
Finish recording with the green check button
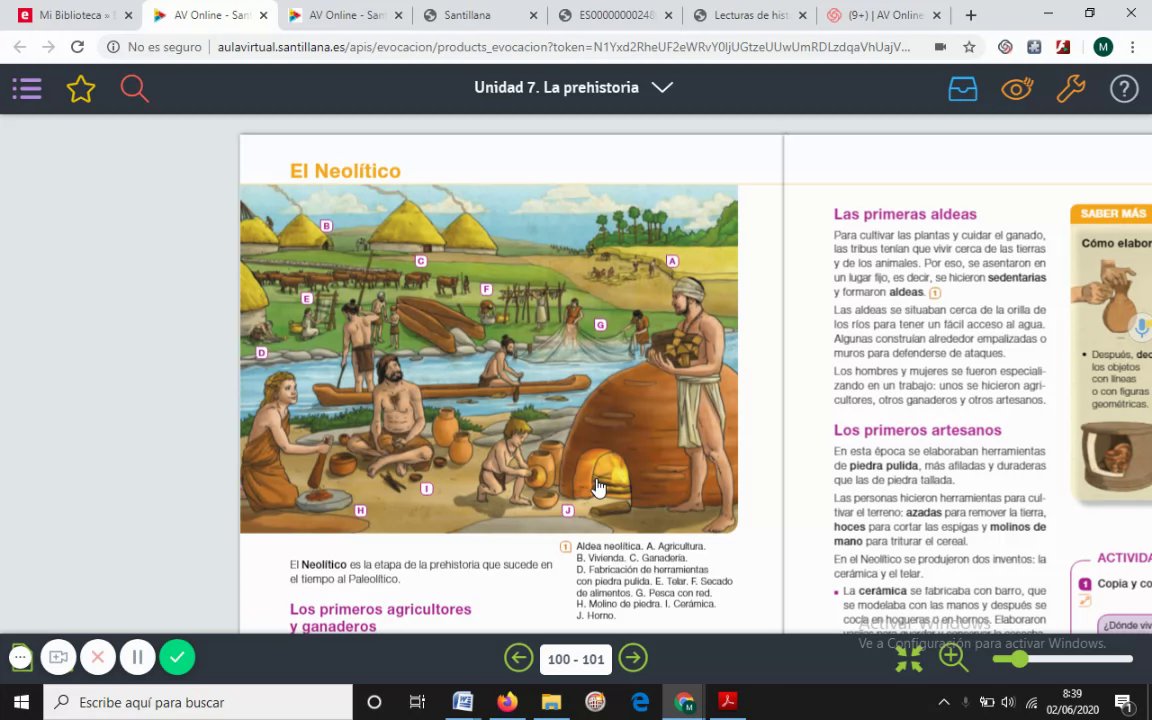[177, 657]
